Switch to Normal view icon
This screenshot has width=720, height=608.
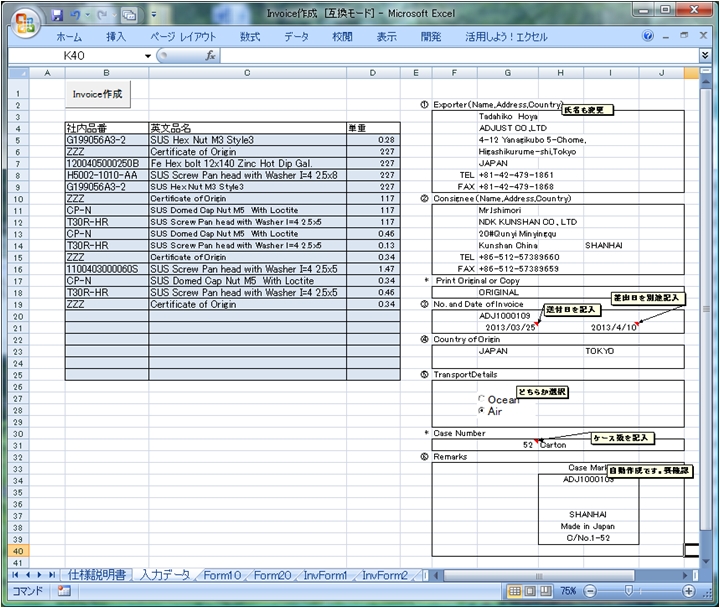tap(514, 591)
